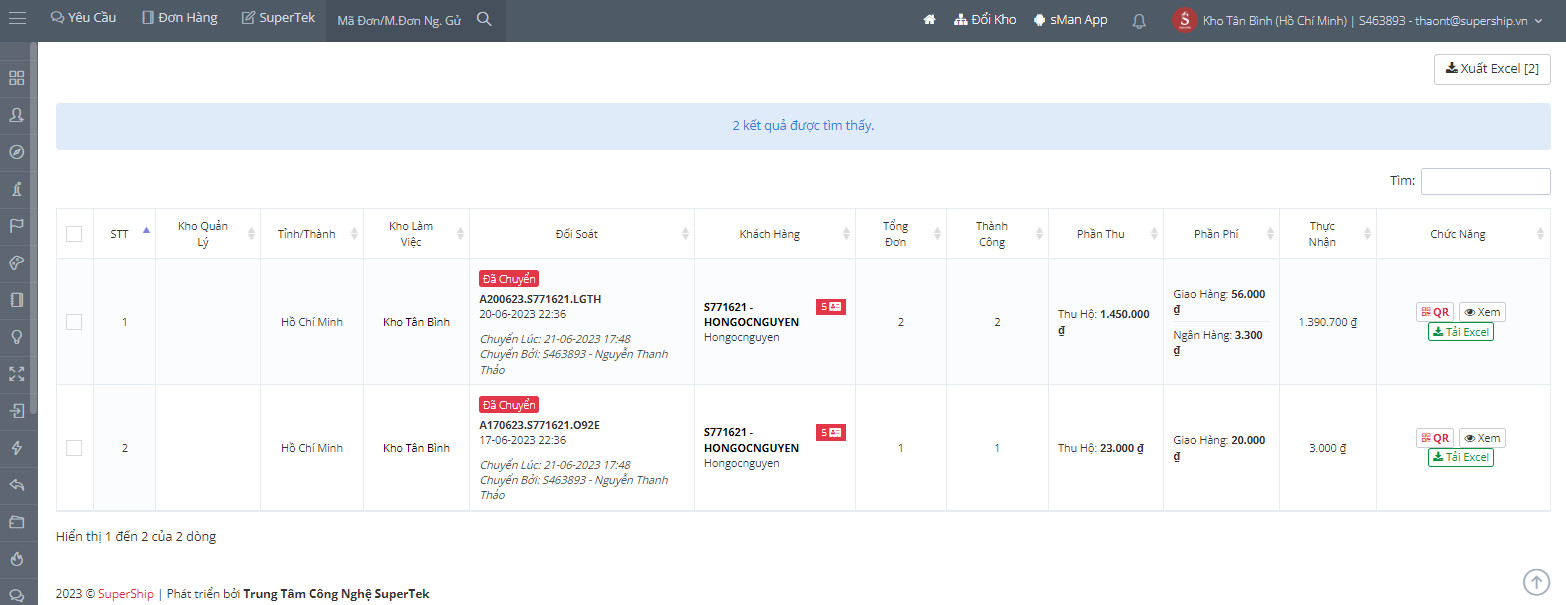Open sMan App link

point(1070,19)
